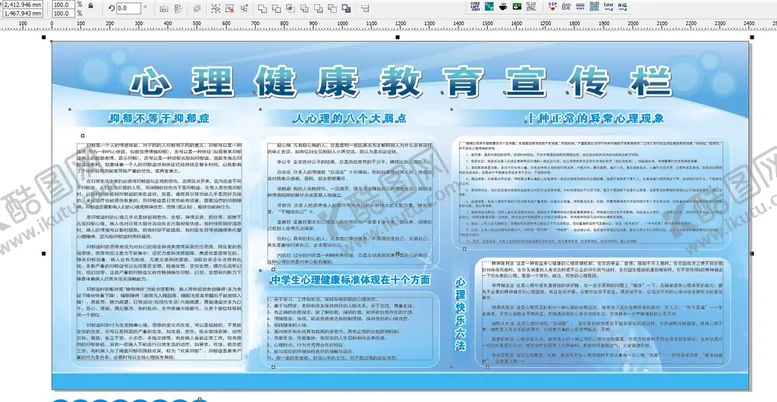Toggle the lock ratio padlock

pos(90,6)
